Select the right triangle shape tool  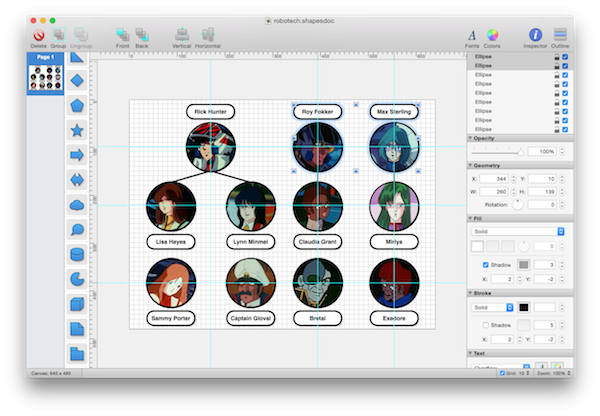[x=77, y=58]
